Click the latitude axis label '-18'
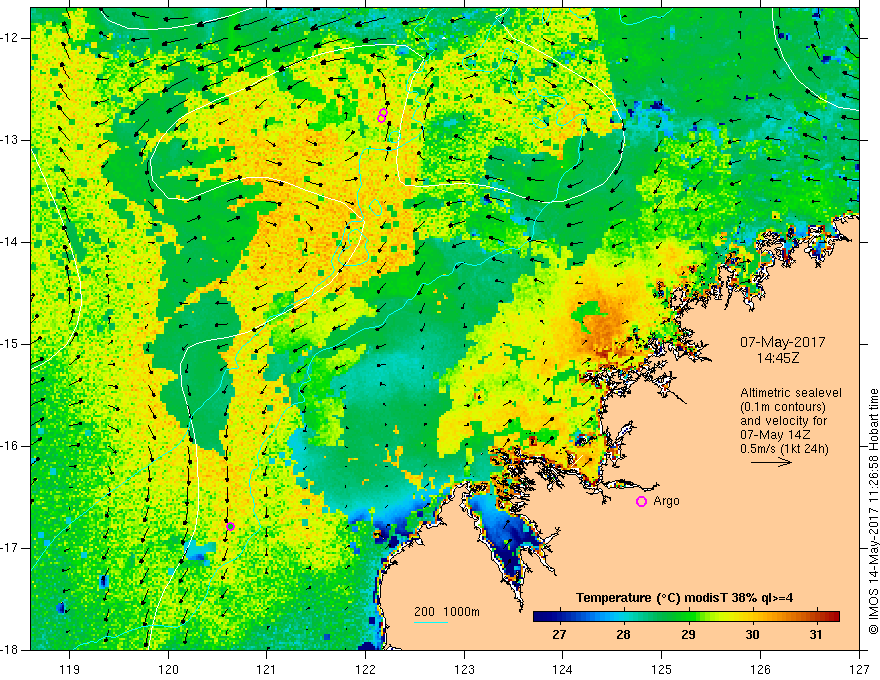 pos(10,650)
